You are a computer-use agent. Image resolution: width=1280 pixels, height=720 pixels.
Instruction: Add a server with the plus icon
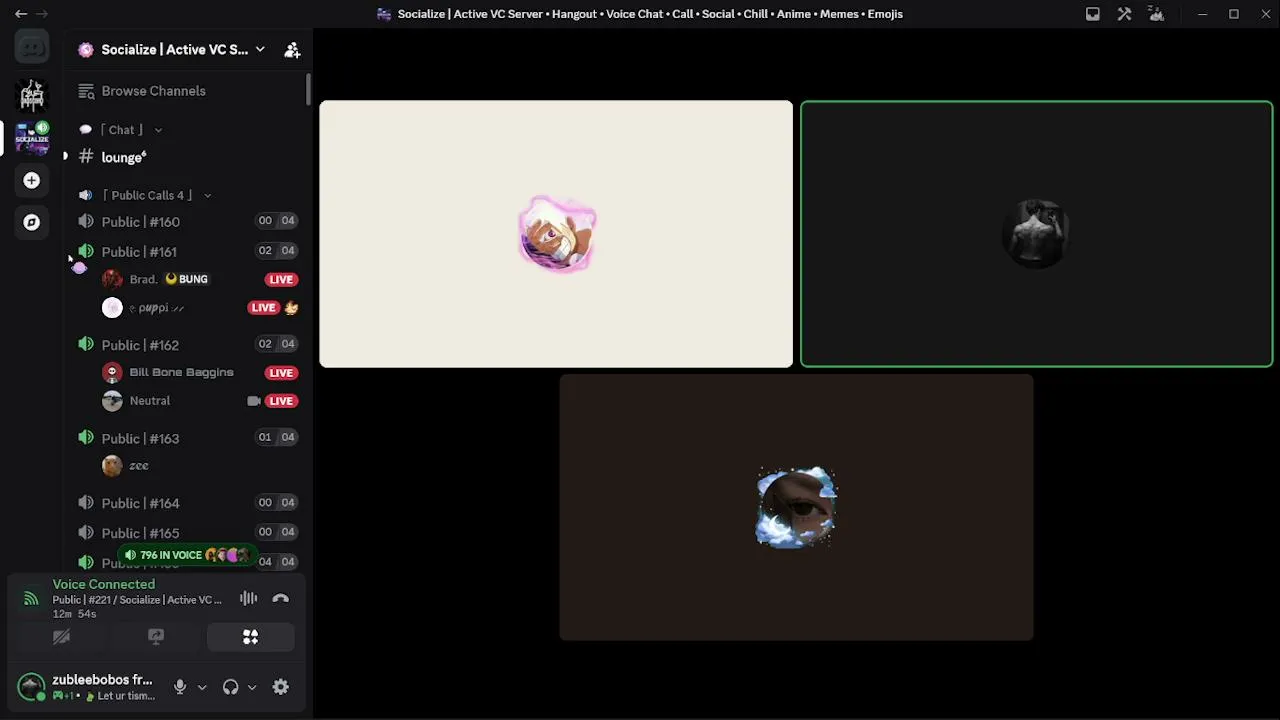click(32, 180)
